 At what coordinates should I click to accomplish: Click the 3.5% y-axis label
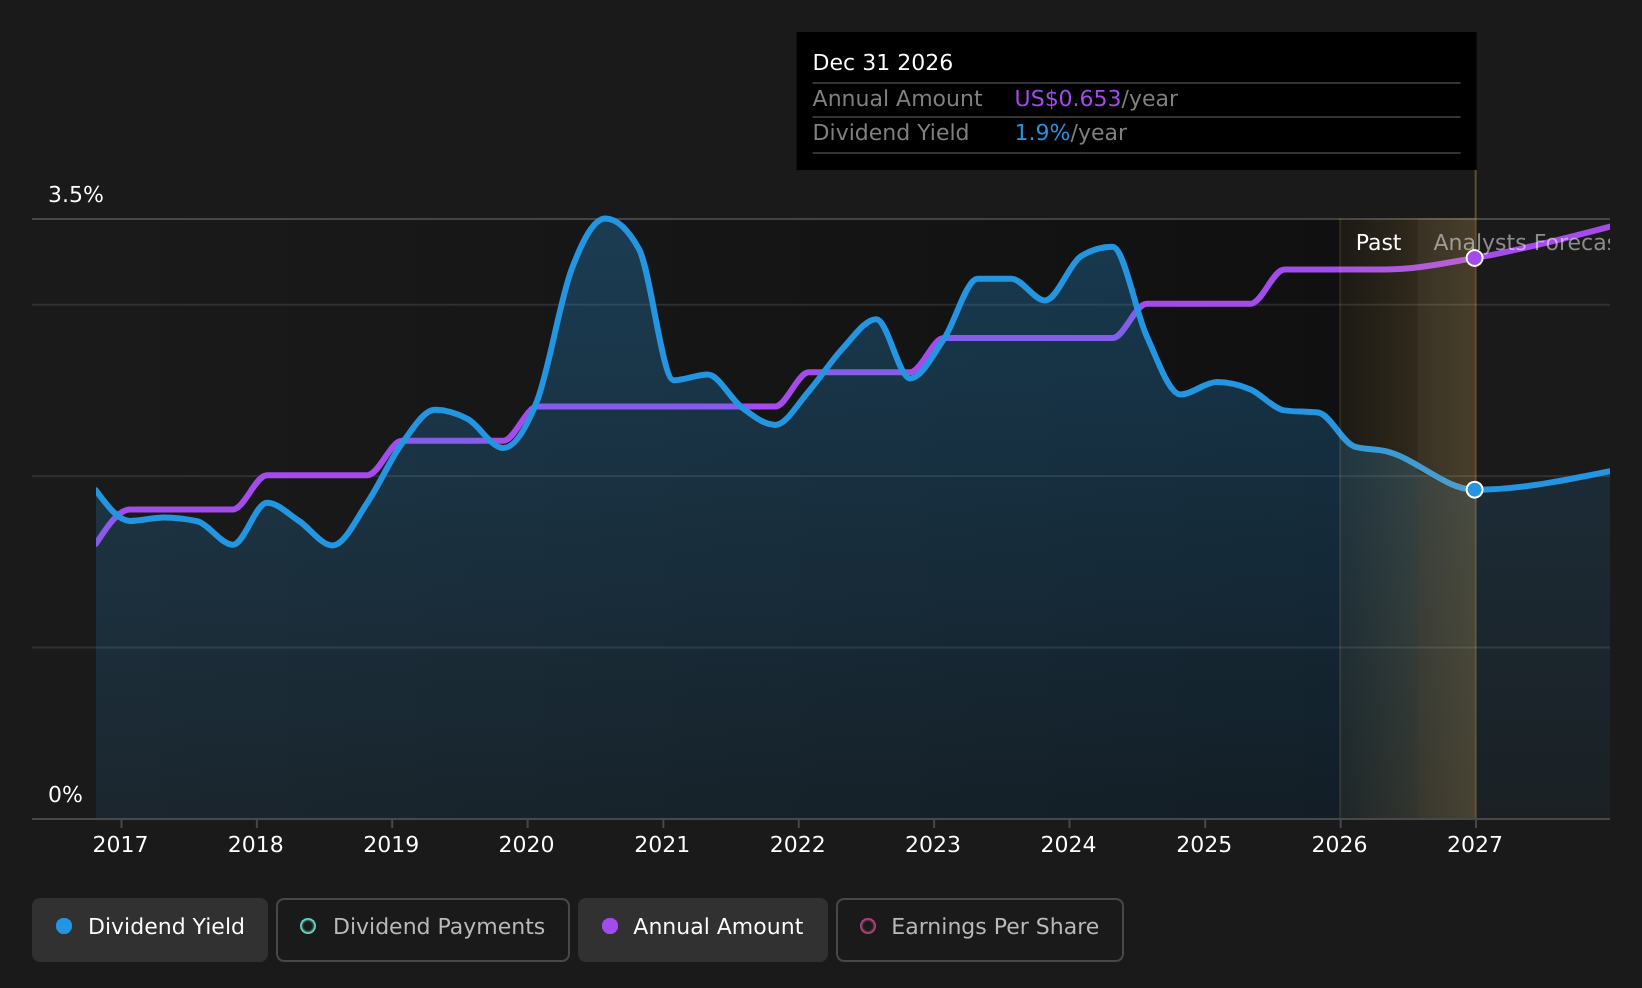coord(76,195)
